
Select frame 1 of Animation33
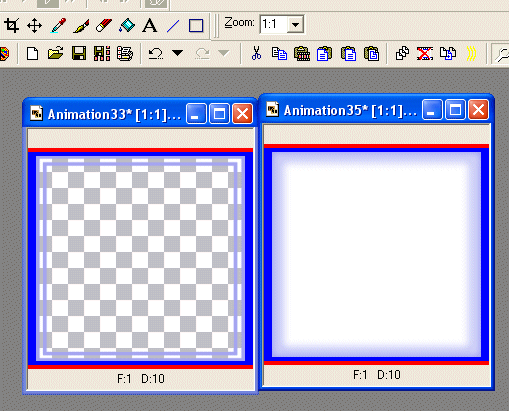click(140, 258)
